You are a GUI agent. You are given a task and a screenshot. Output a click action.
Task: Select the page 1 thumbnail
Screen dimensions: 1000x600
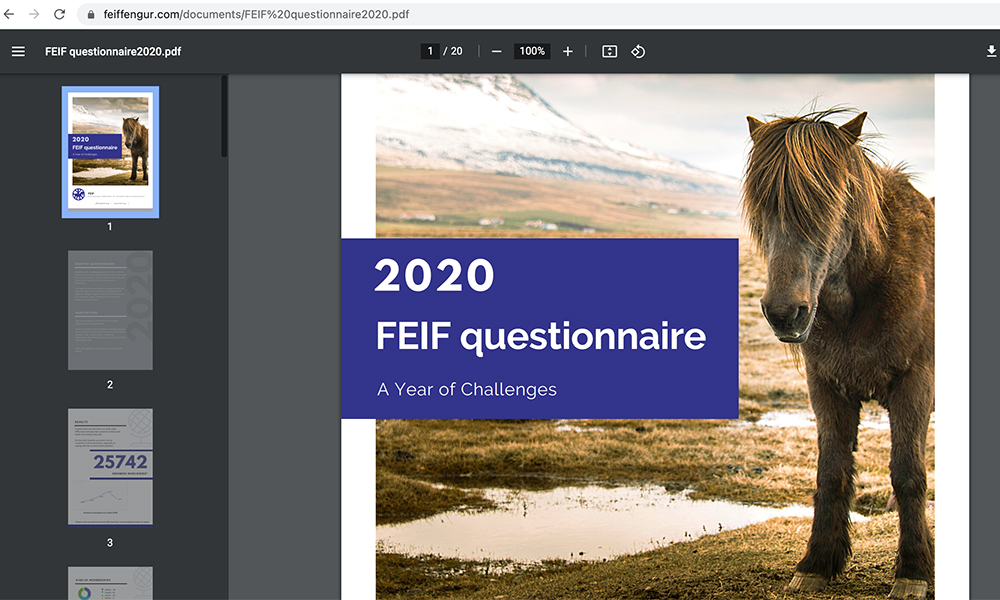(x=110, y=152)
